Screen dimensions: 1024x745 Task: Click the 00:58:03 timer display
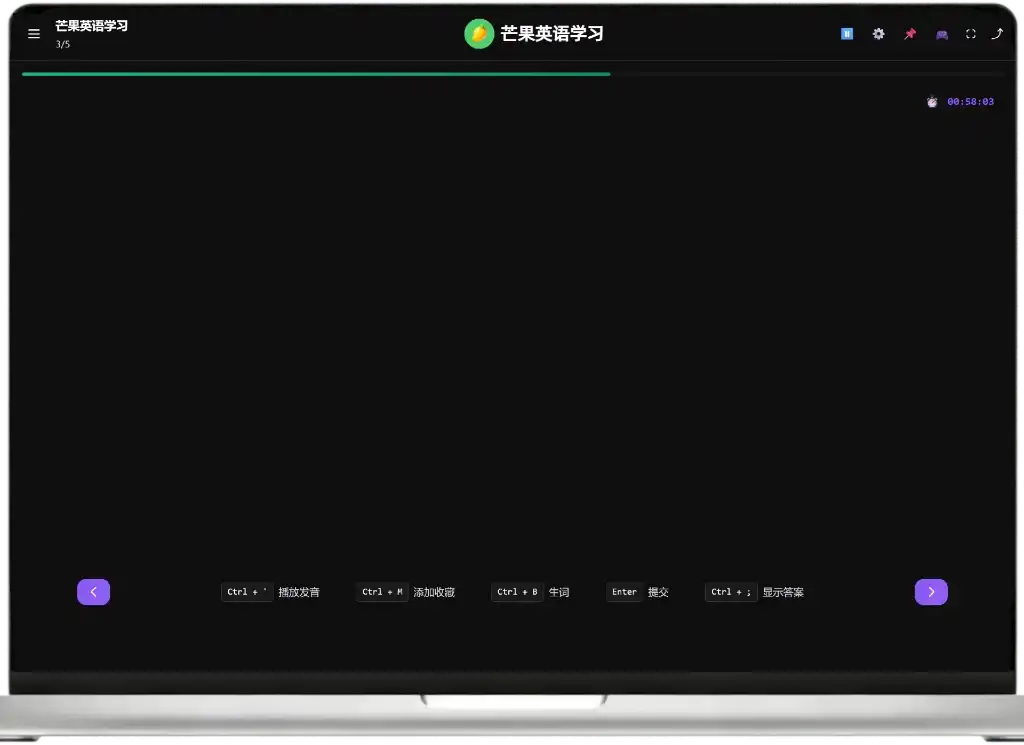pos(970,102)
